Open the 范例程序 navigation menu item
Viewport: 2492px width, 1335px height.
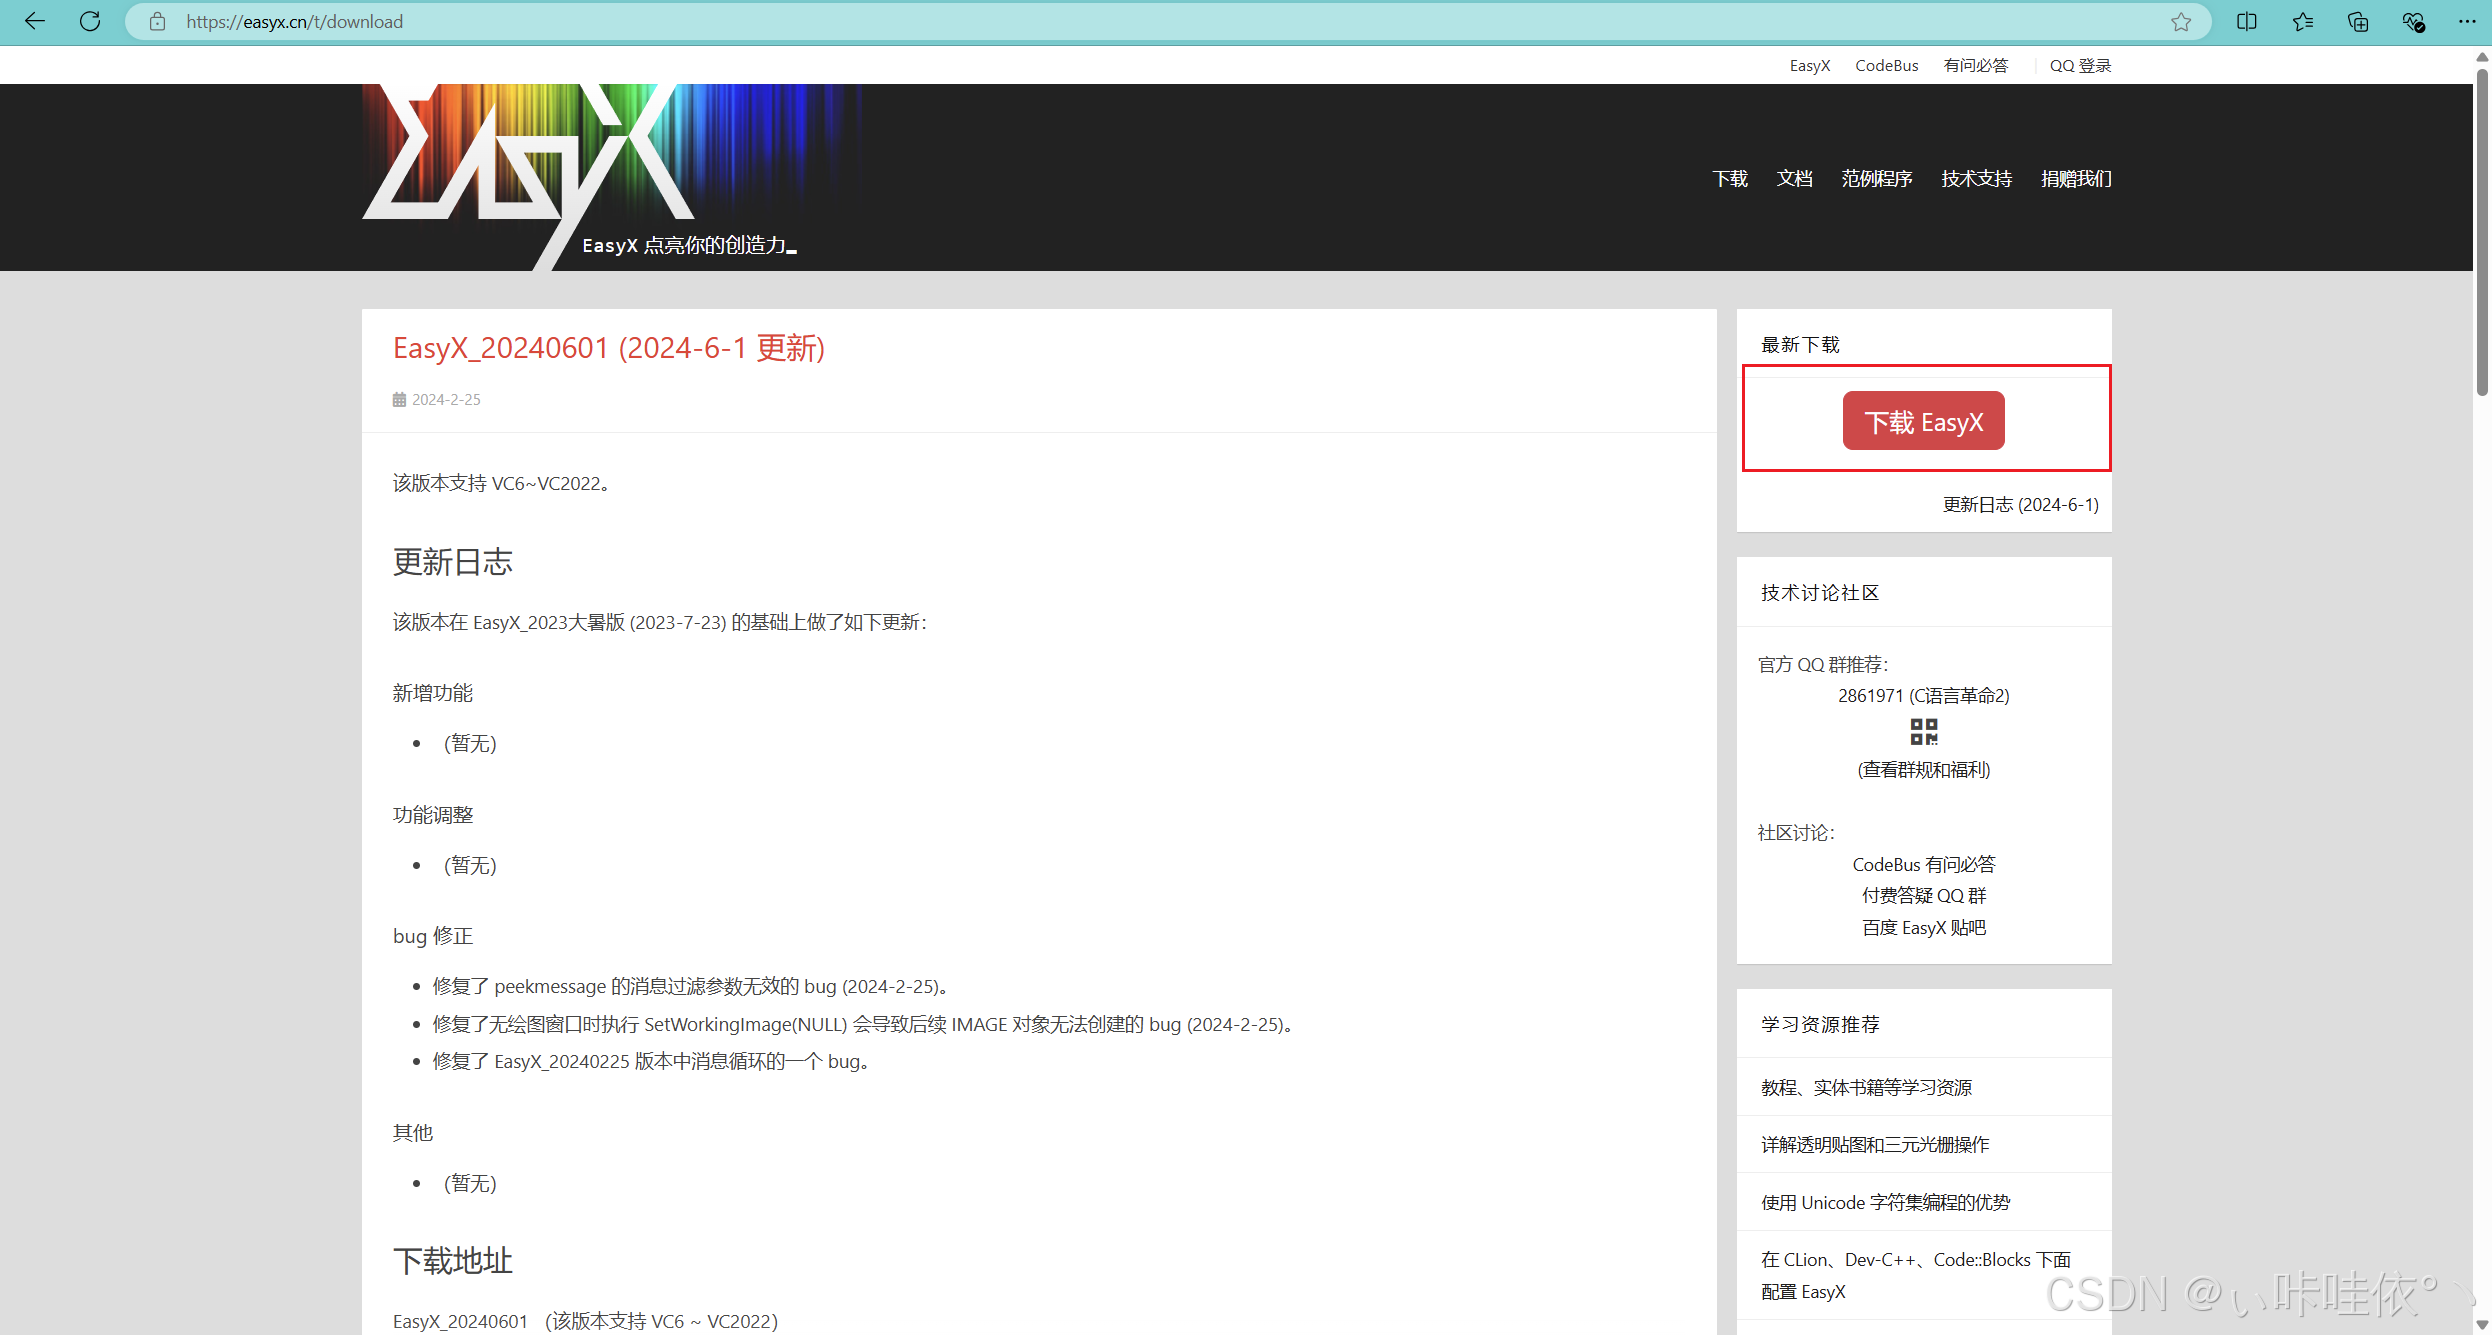pos(1877,178)
